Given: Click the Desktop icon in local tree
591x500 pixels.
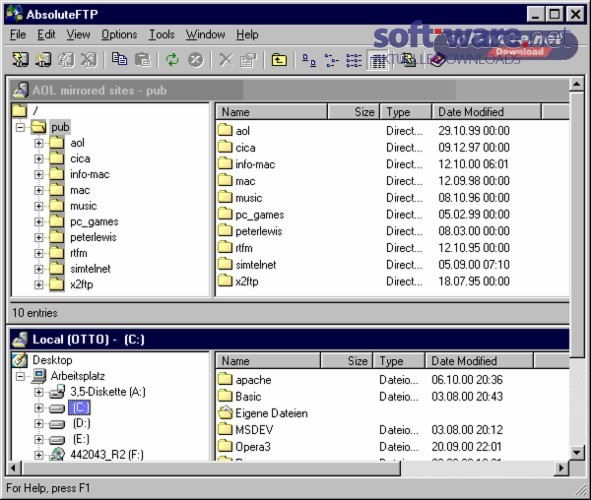Looking at the screenshot, I should [20, 360].
